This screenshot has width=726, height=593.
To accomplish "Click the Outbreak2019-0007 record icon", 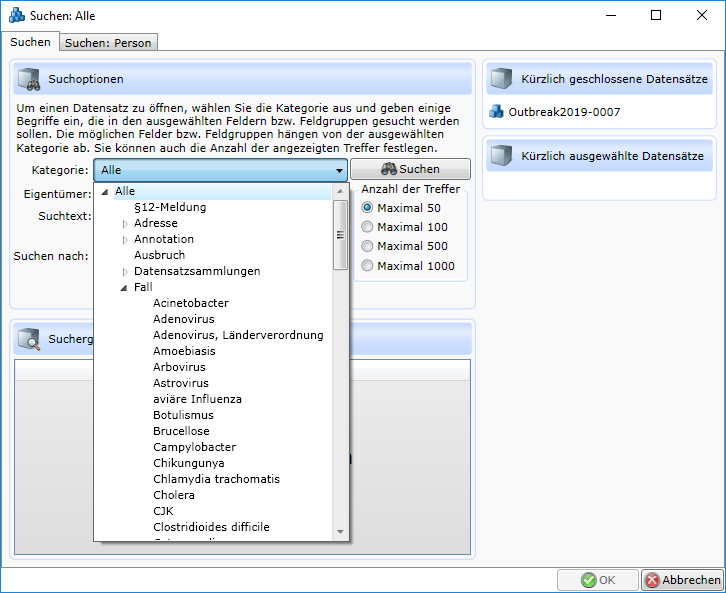I will (496, 112).
